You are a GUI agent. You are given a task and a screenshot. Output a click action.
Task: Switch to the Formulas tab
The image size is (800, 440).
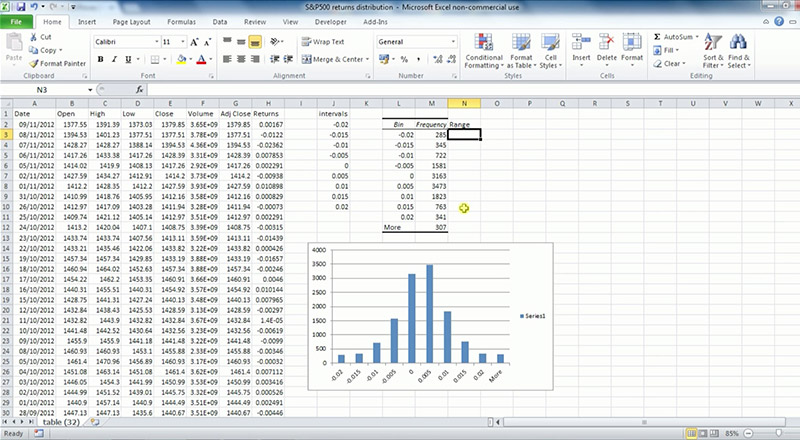click(x=181, y=22)
